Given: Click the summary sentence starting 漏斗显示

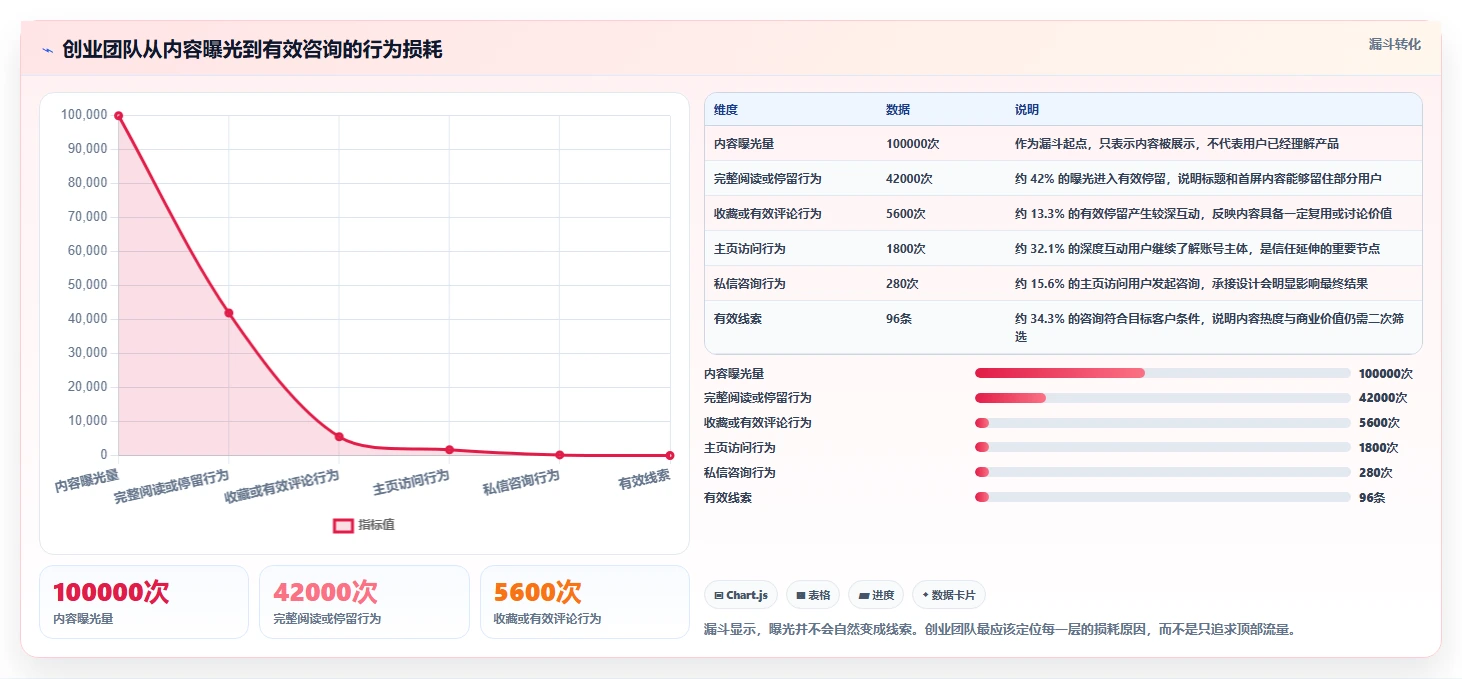Looking at the screenshot, I should click(1001, 630).
